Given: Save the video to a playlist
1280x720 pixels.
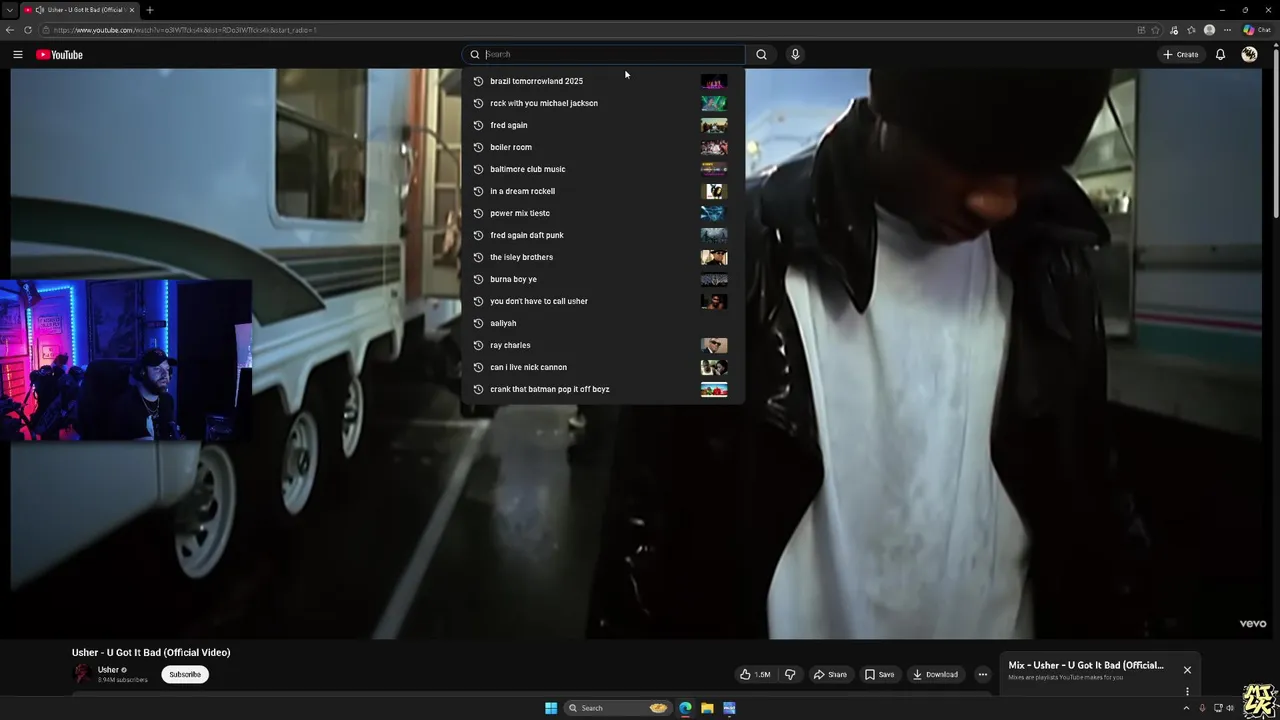Looking at the screenshot, I should (880, 674).
